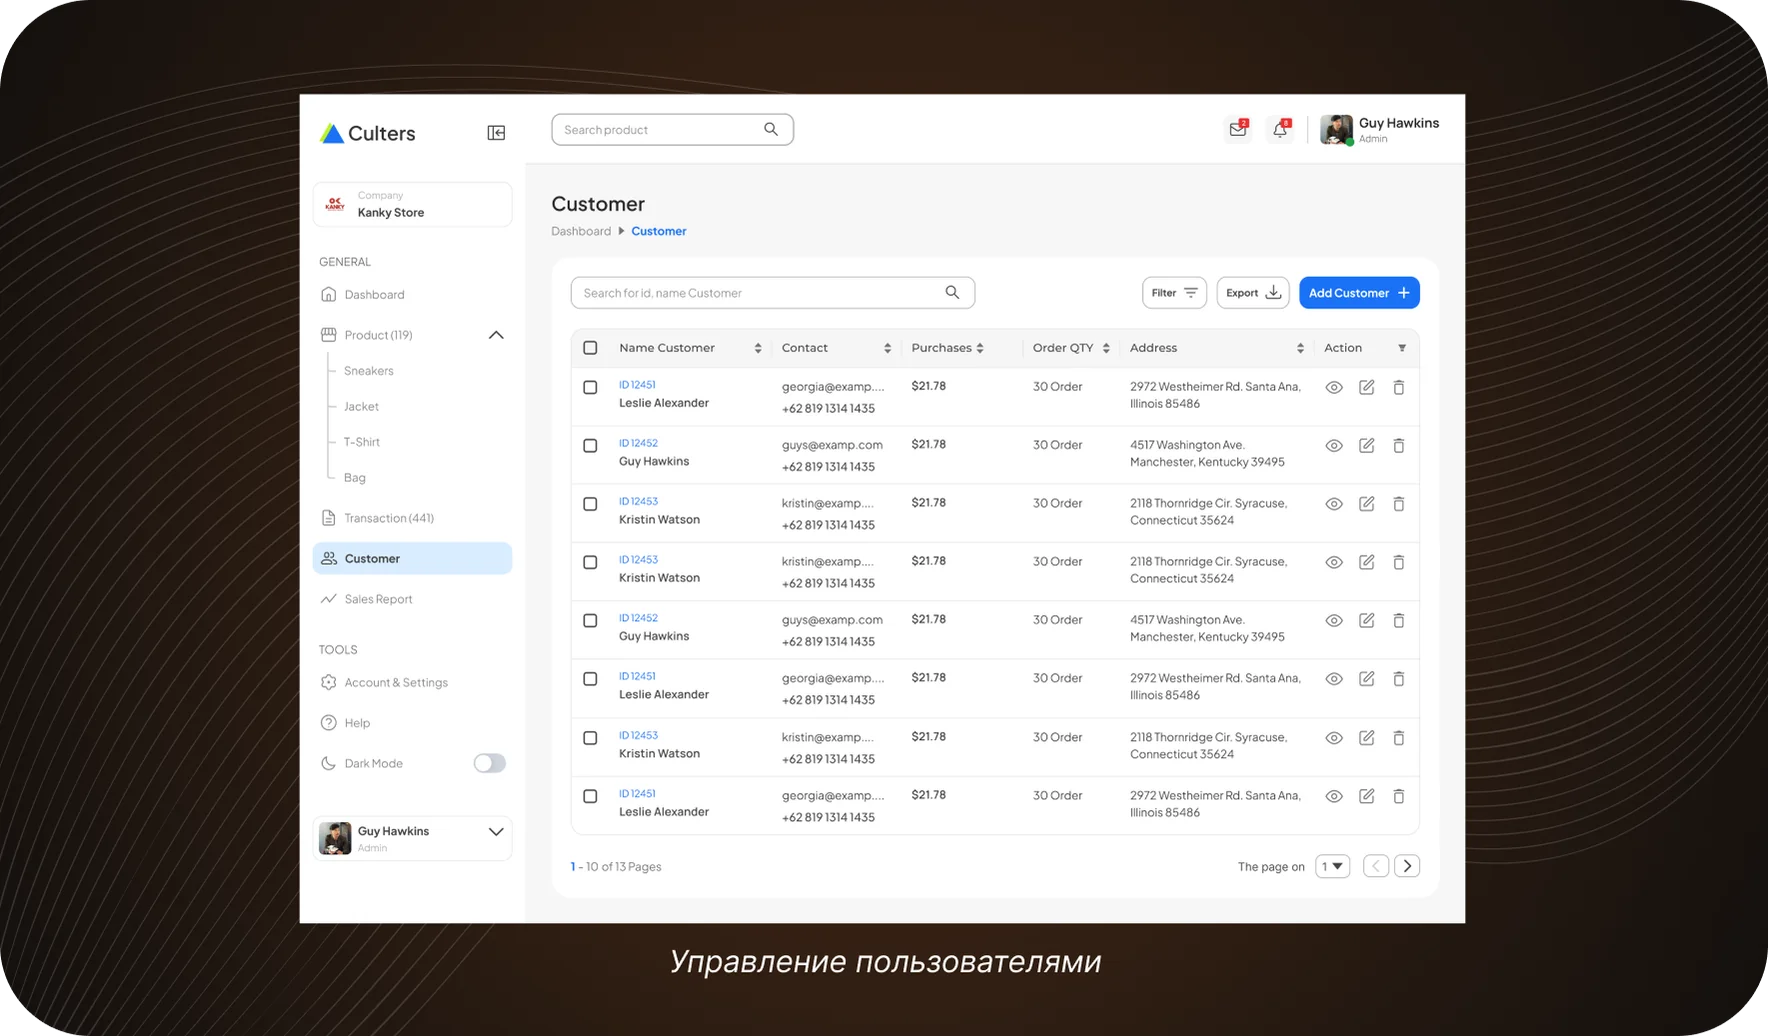The width and height of the screenshot is (1768, 1036).
Task: Delete the first Kristin Watson row
Action: point(1399,504)
